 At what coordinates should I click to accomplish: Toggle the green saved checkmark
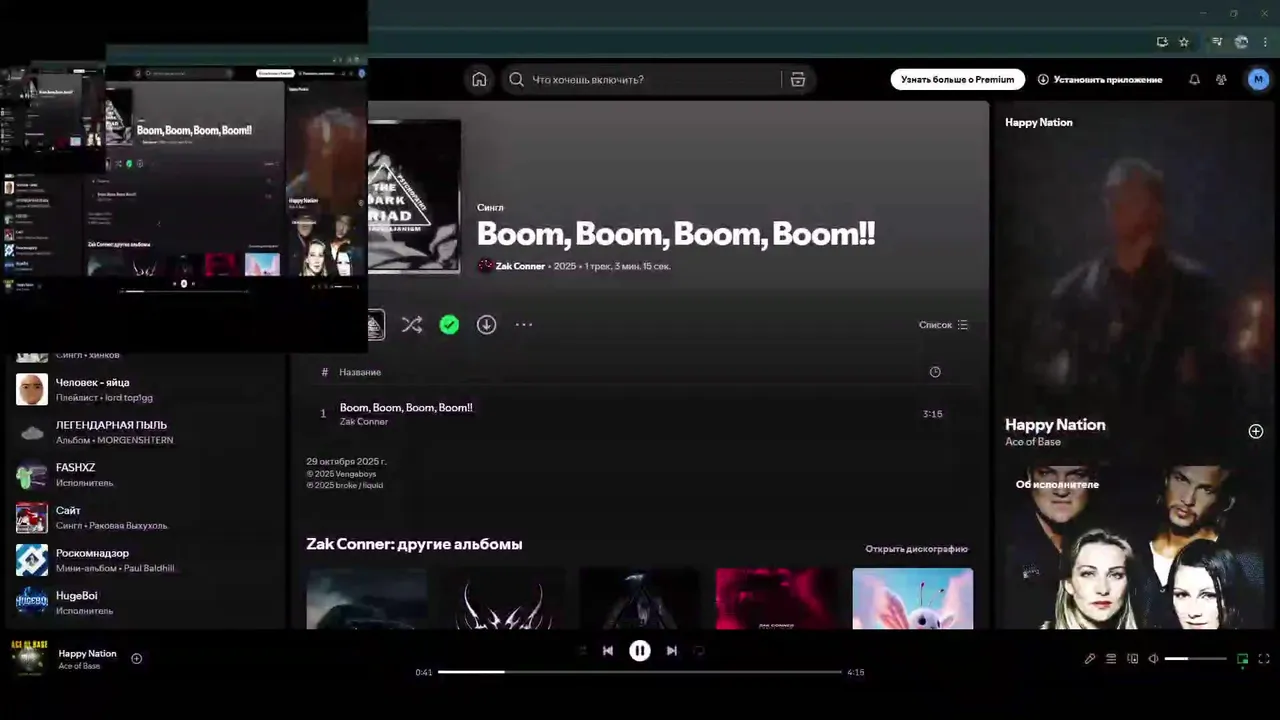(x=449, y=325)
